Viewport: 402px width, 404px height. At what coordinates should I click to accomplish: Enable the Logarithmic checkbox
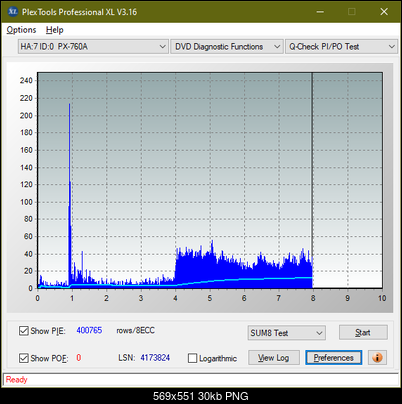point(192,358)
